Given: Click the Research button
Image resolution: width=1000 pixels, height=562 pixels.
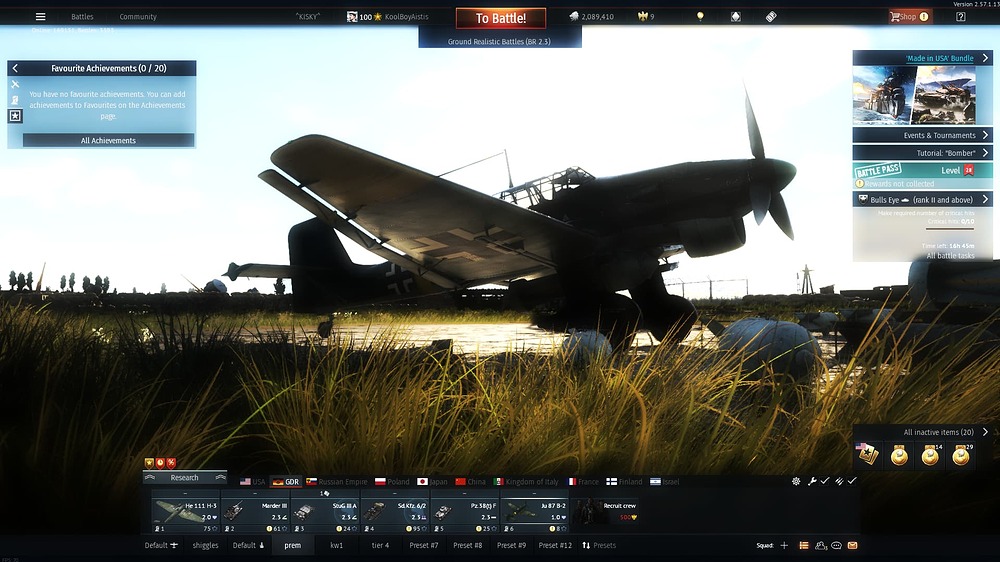Looking at the screenshot, I should [x=185, y=478].
